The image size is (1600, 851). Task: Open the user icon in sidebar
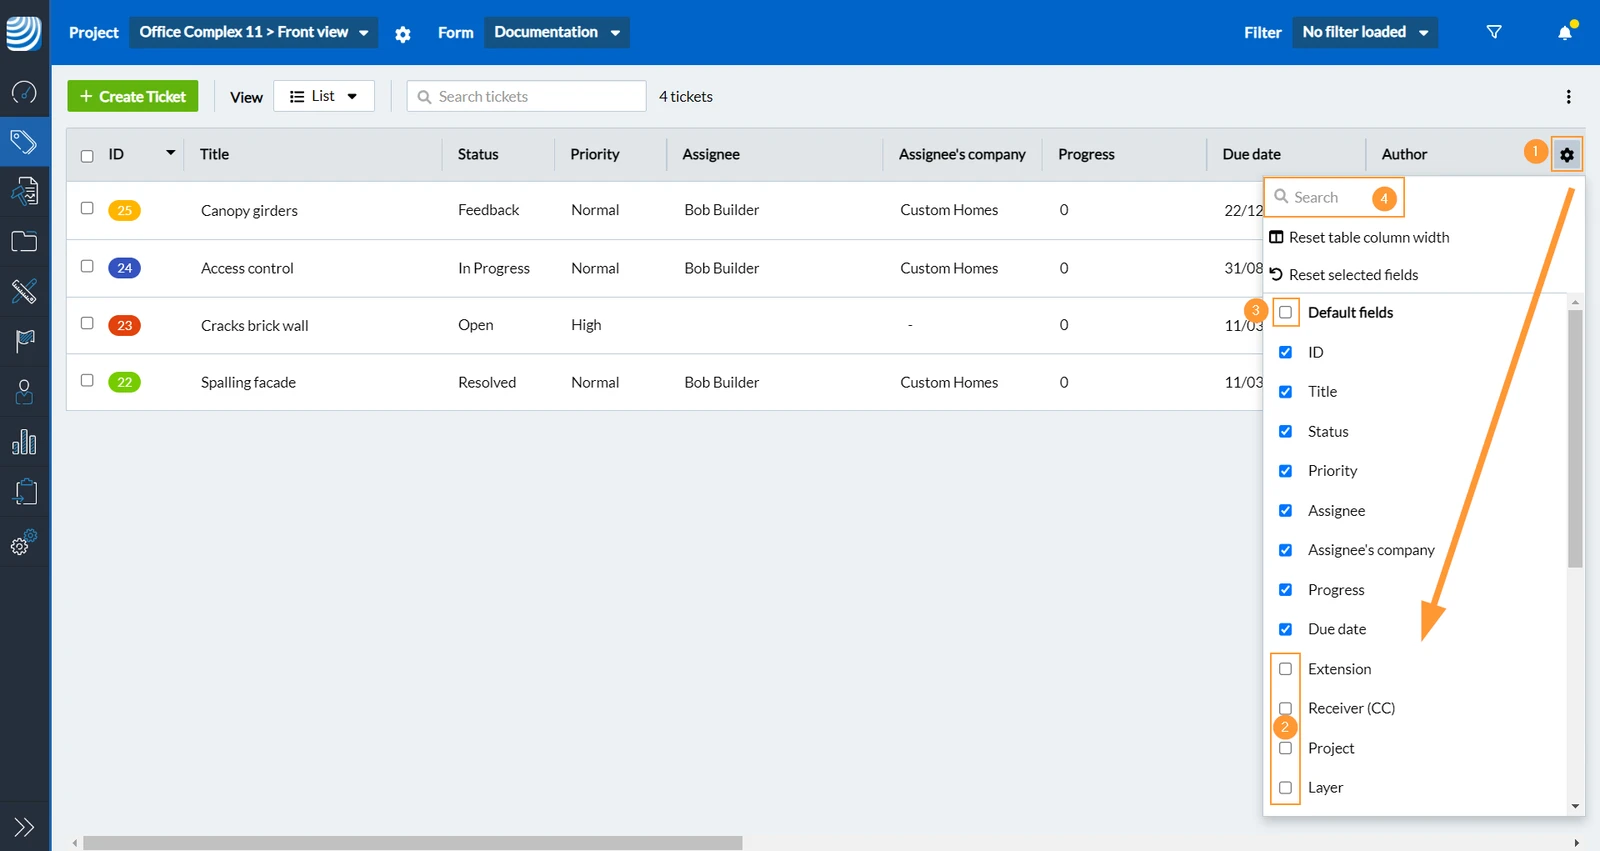[x=24, y=392]
